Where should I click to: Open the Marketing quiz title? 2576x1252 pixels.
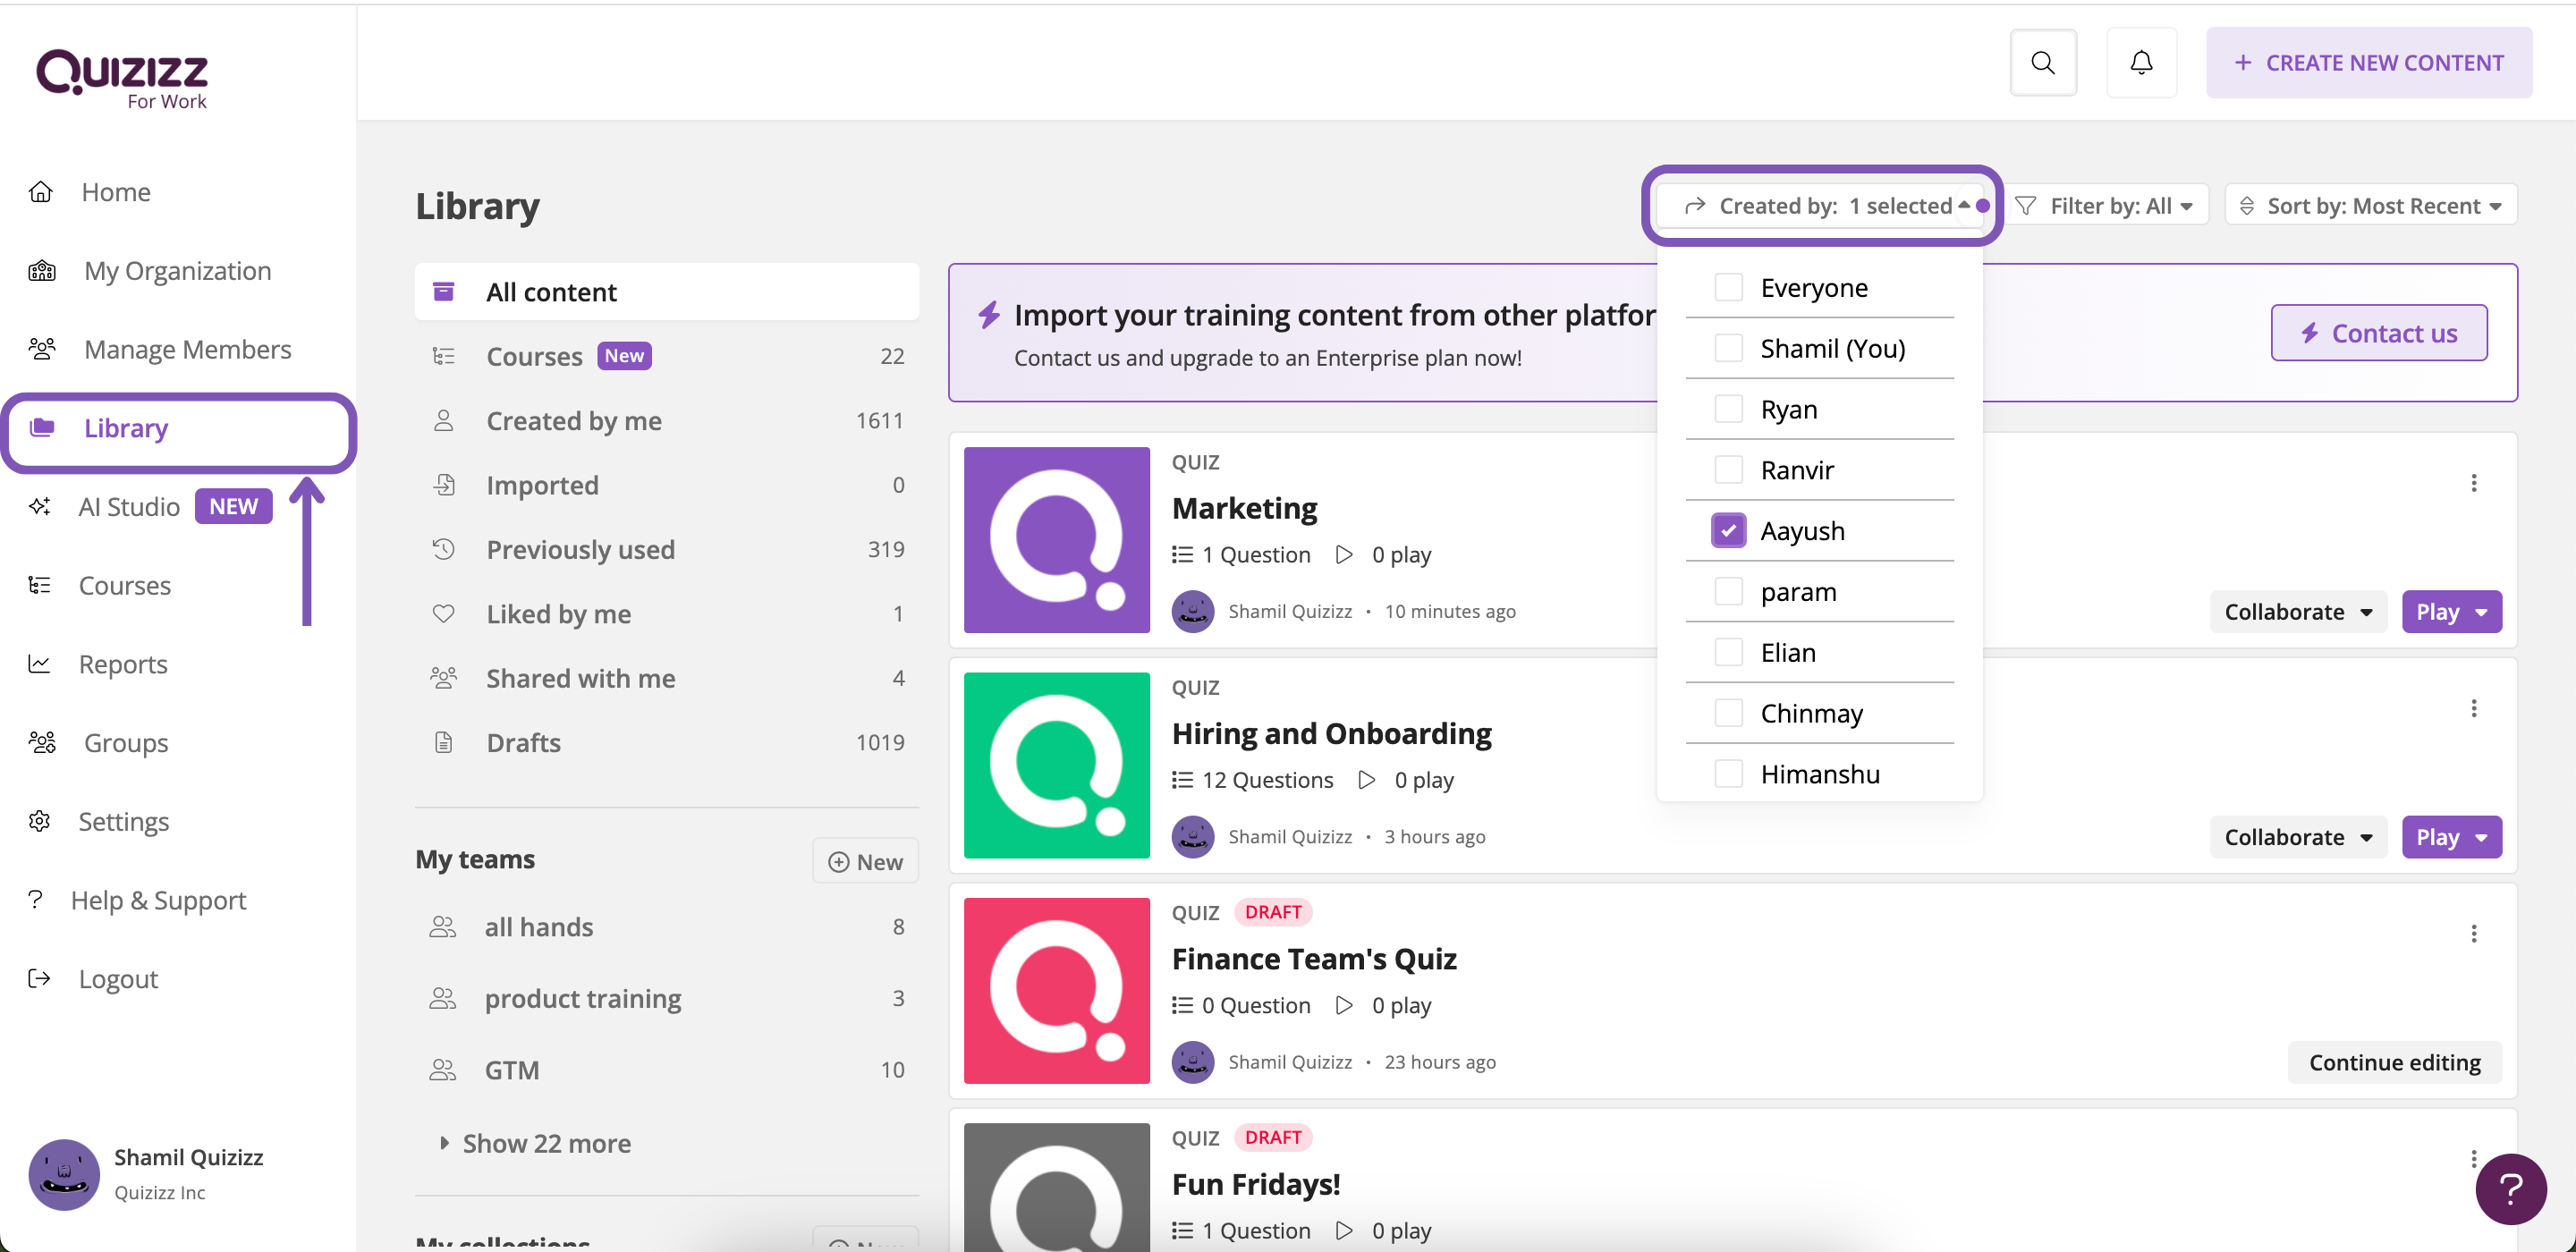[x=1244, y=508]
